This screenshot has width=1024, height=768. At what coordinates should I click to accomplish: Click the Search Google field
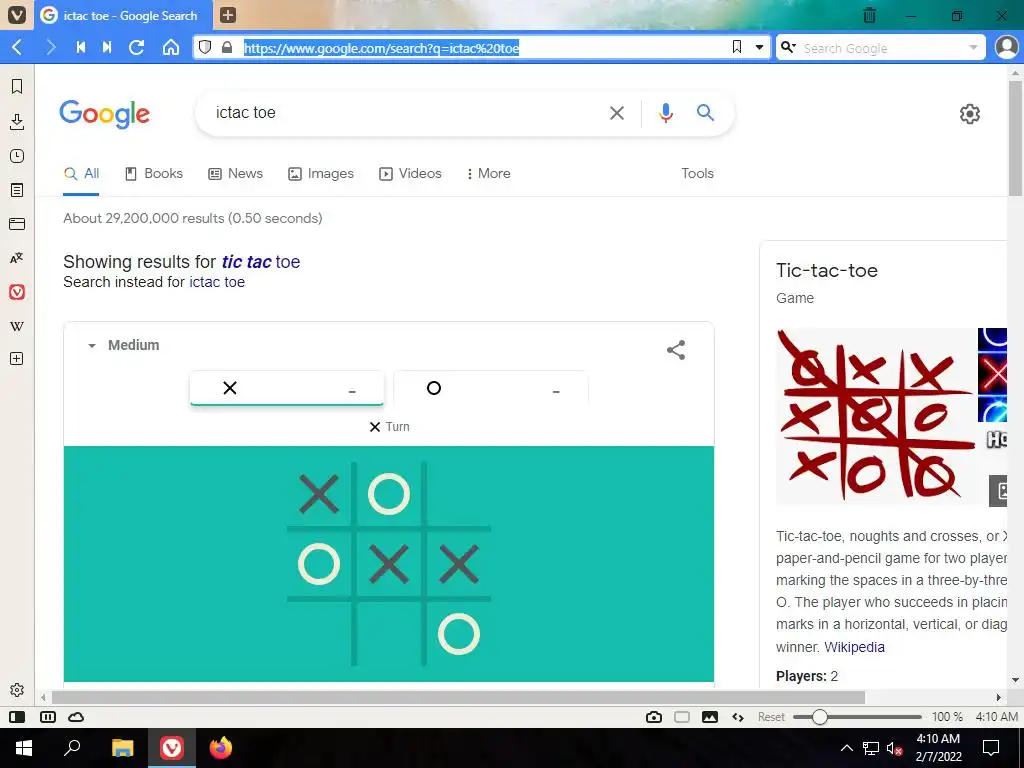click(x=882, y=48)
